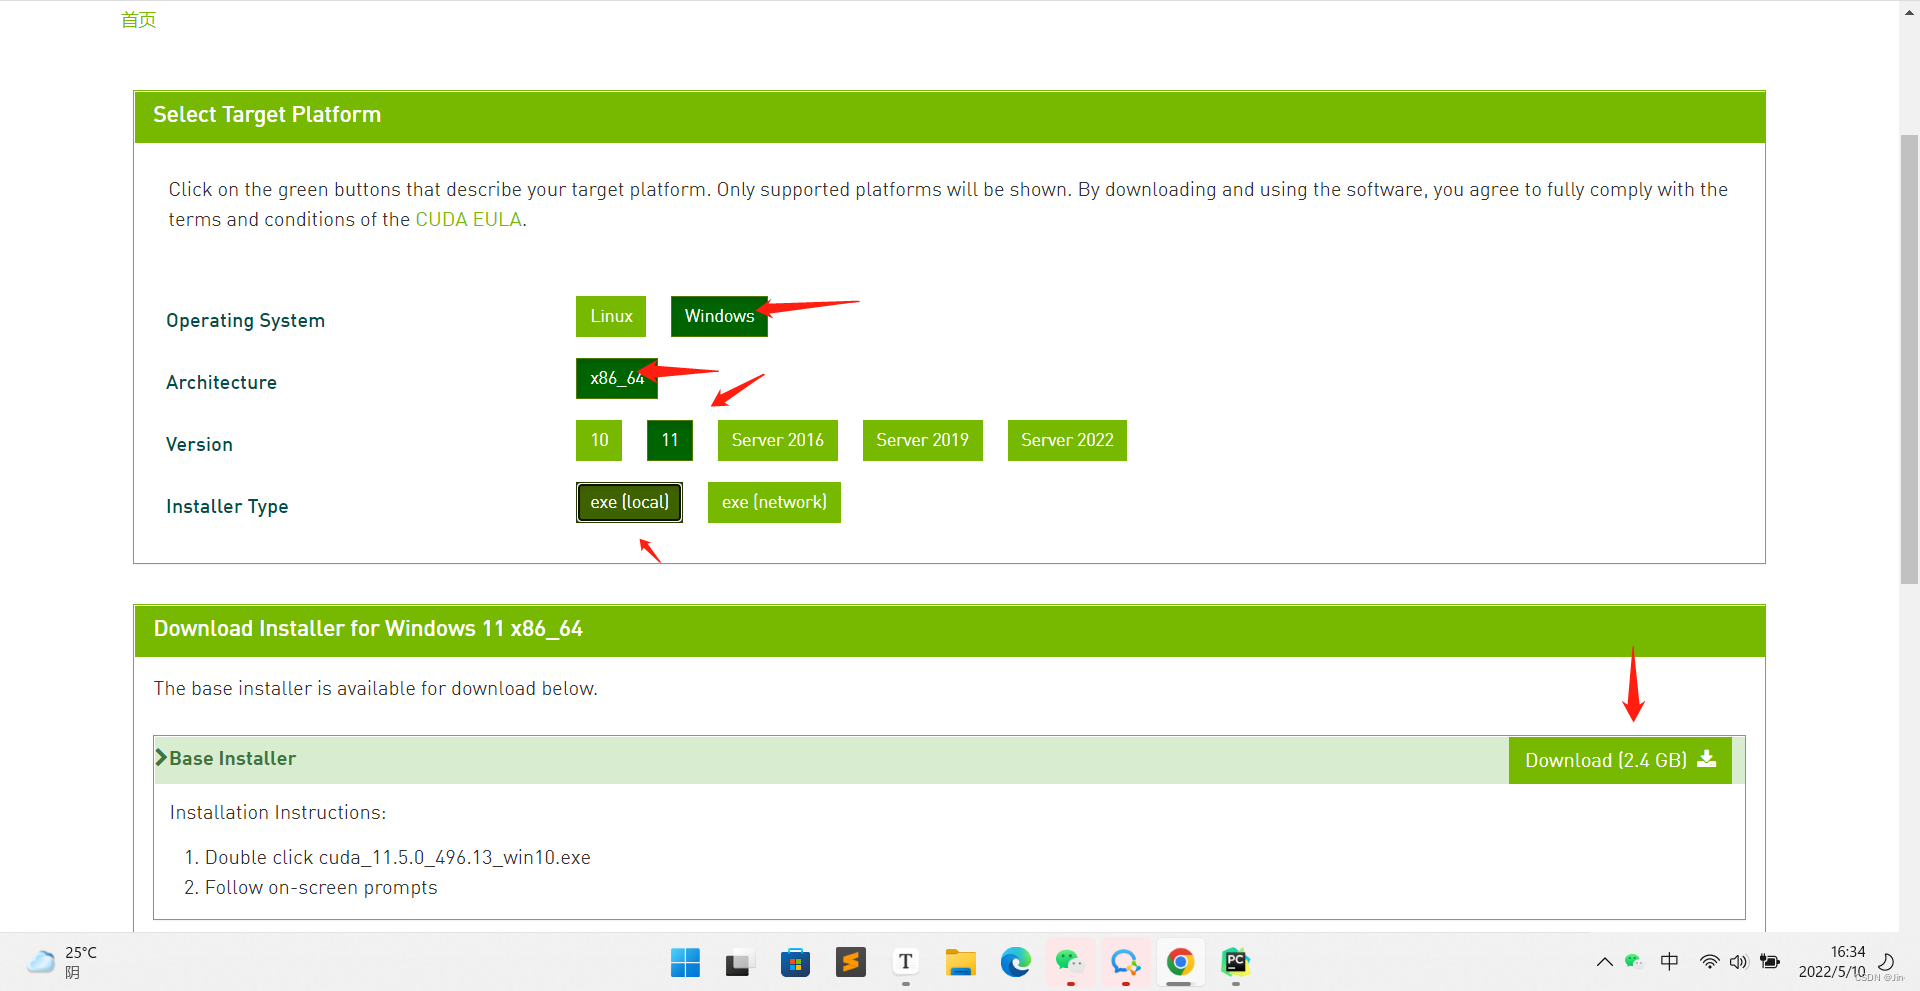Check battery status icon
This screenshot has height=991, width=1920.
(1770, 962)
